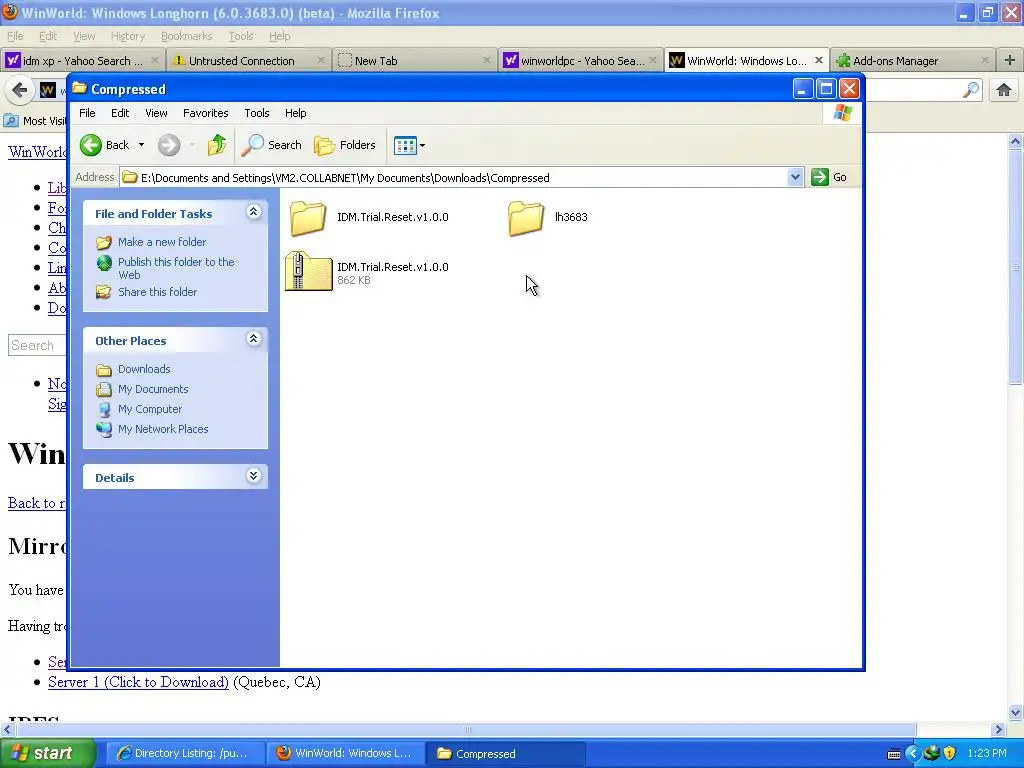Image resolution: width=1024 pixels, height=768 pixels.
Task: Open the Firefox History menu
Action: click(127, 36)
